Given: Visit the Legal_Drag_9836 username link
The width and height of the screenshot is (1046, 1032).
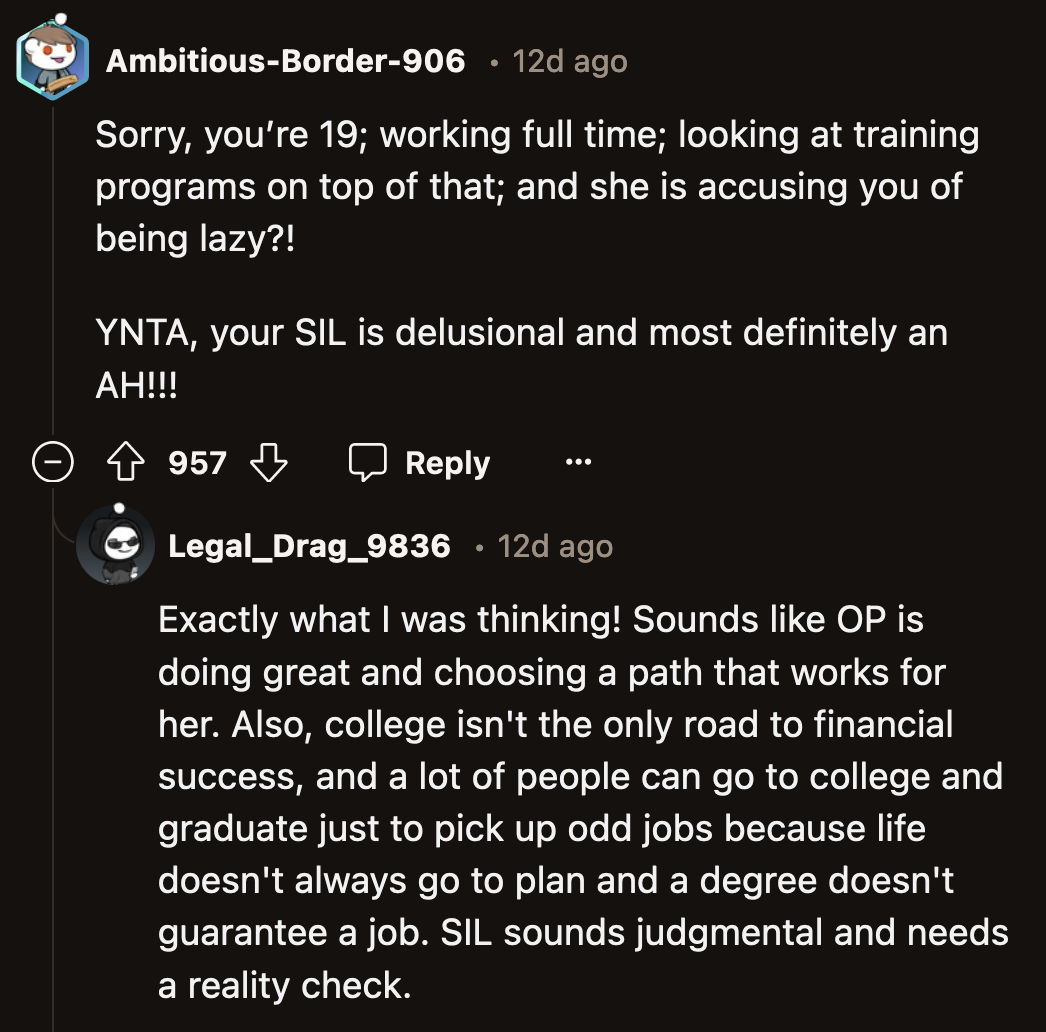Looking at the screenshot, I should click(309, 547).
